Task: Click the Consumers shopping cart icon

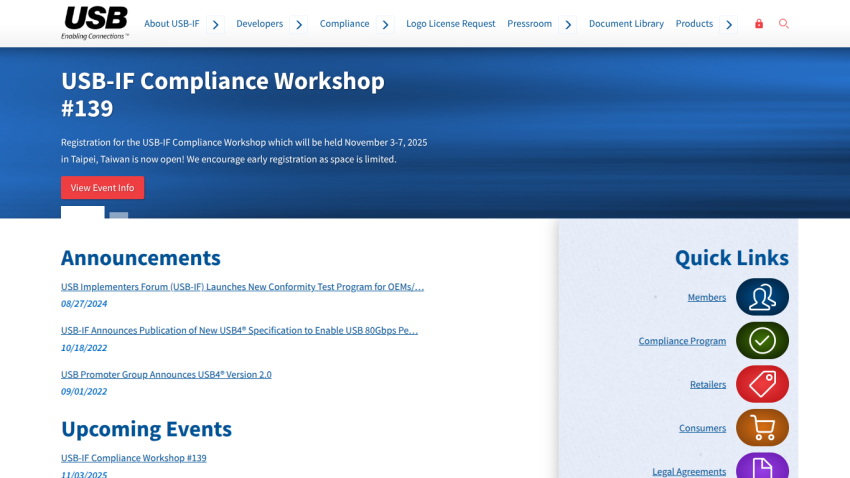Action: [x=762, y=428]
